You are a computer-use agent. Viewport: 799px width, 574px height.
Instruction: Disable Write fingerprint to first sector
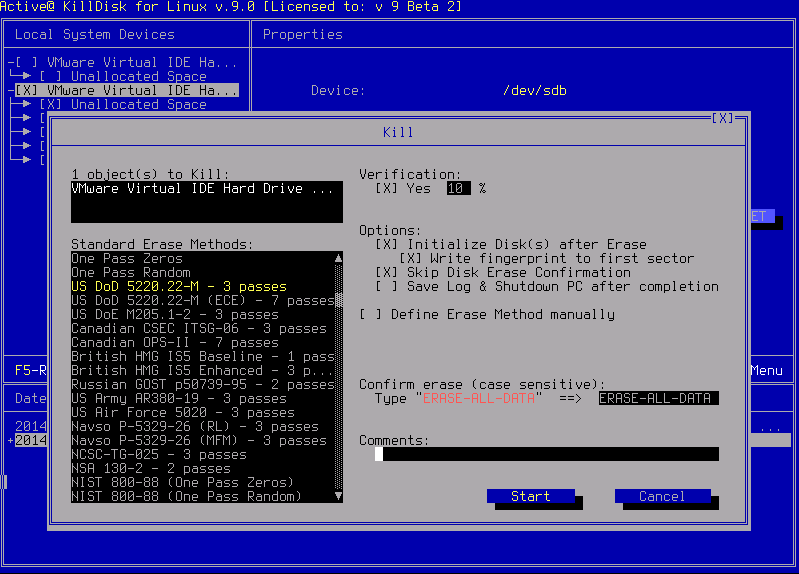click(x=410, y=258)
